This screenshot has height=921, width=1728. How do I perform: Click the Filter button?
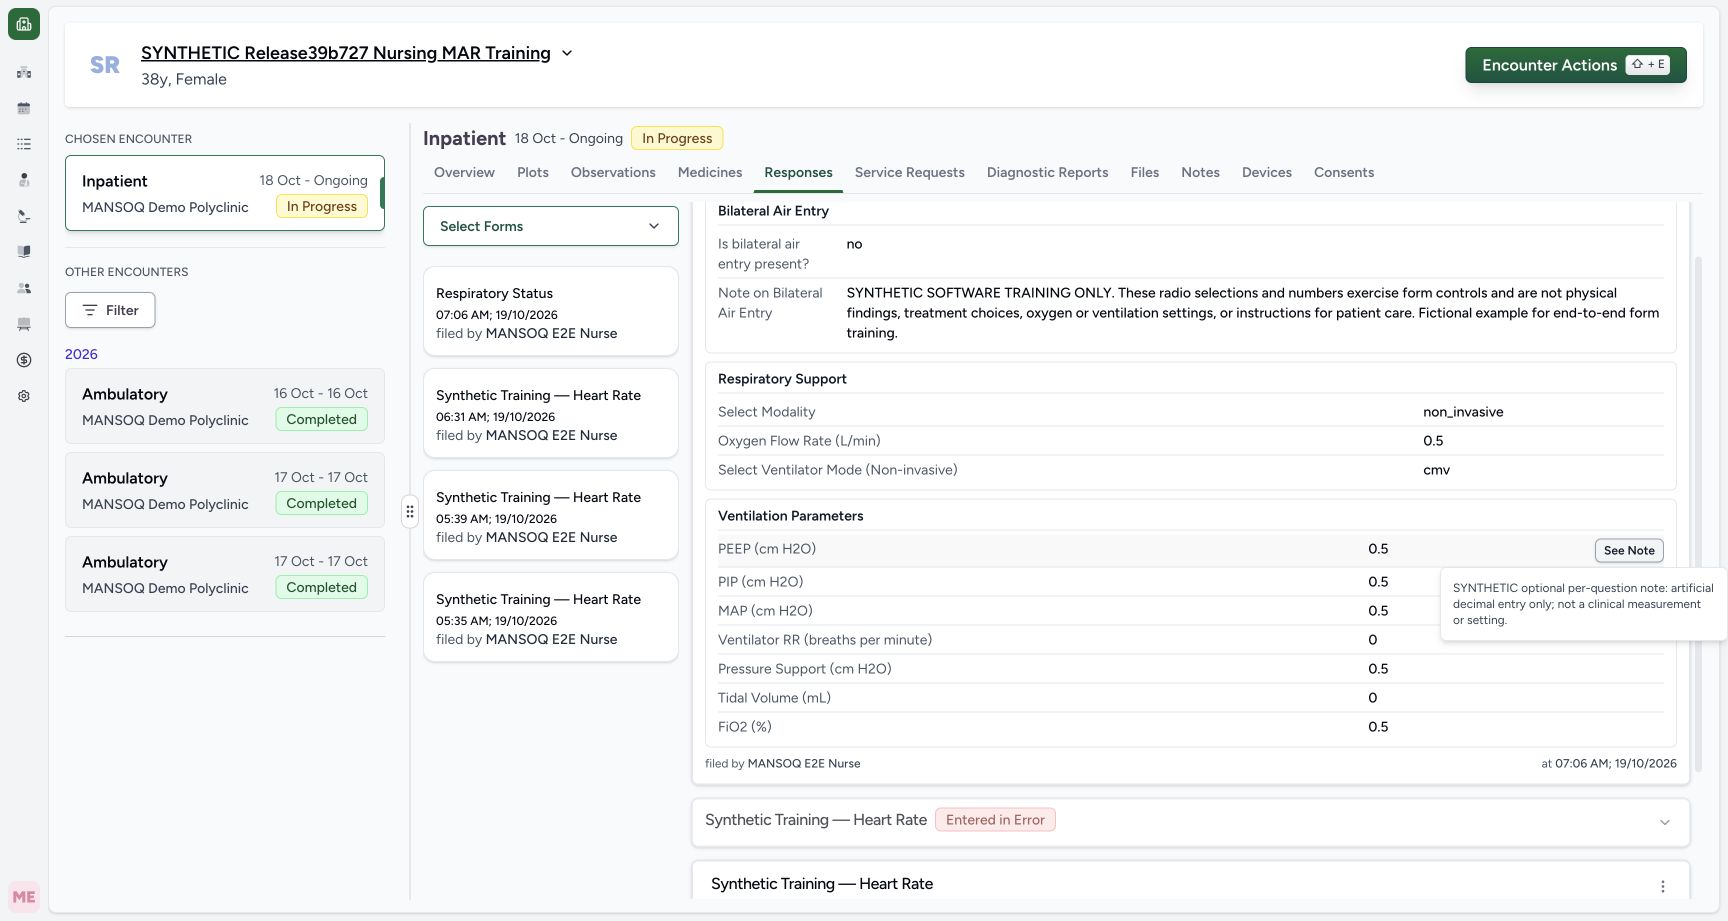pyautogui.click(x=110, y=310)
